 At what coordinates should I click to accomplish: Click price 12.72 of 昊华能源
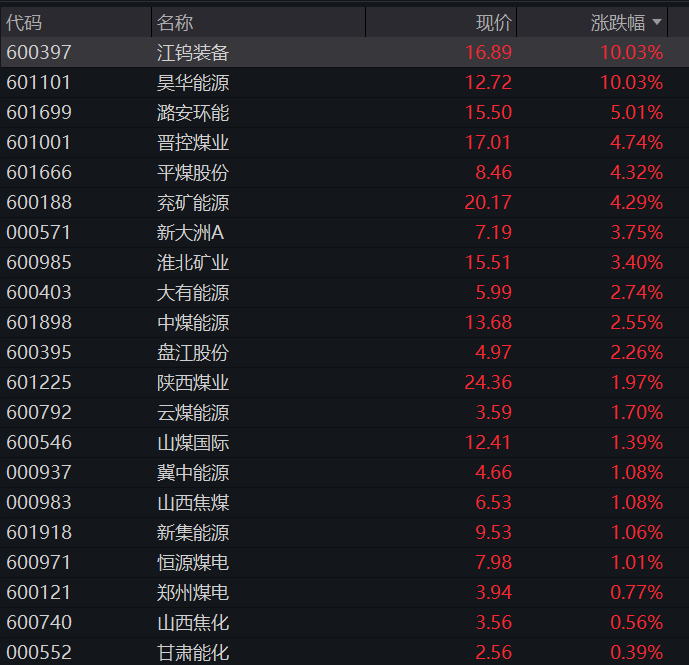tap(488, 83)
